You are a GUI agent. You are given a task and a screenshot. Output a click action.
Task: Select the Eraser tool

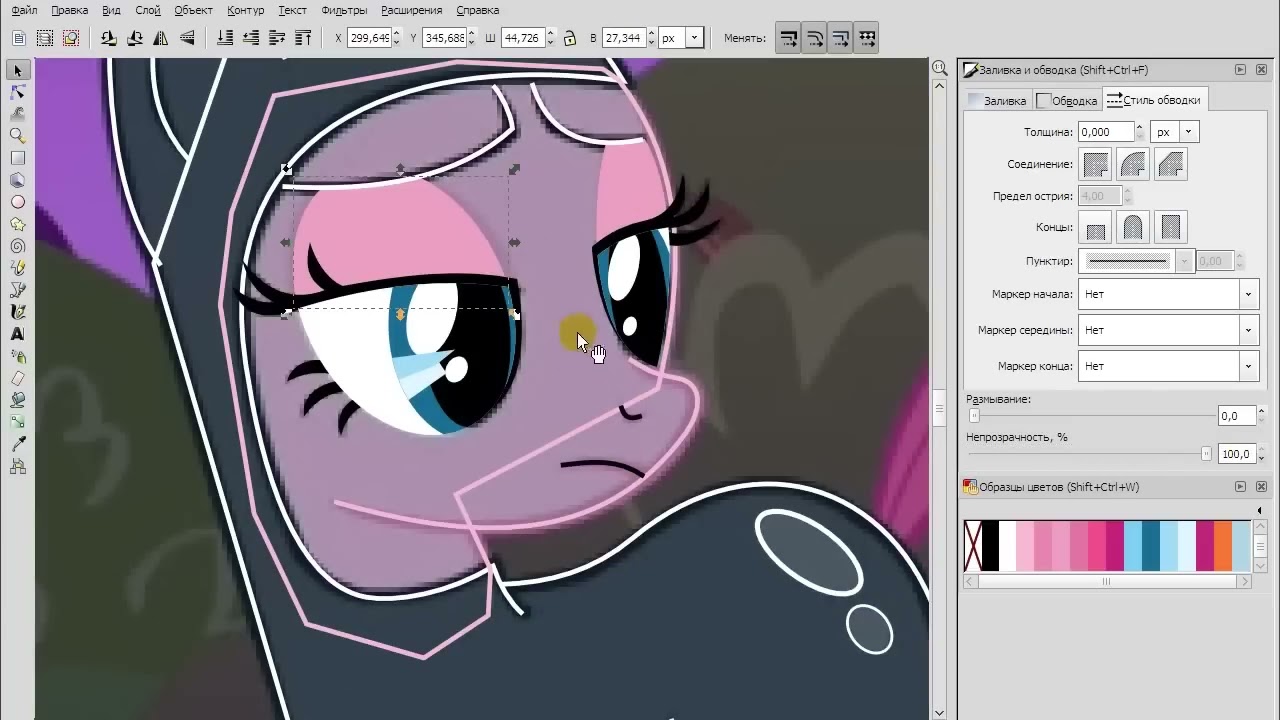(17, 378)
